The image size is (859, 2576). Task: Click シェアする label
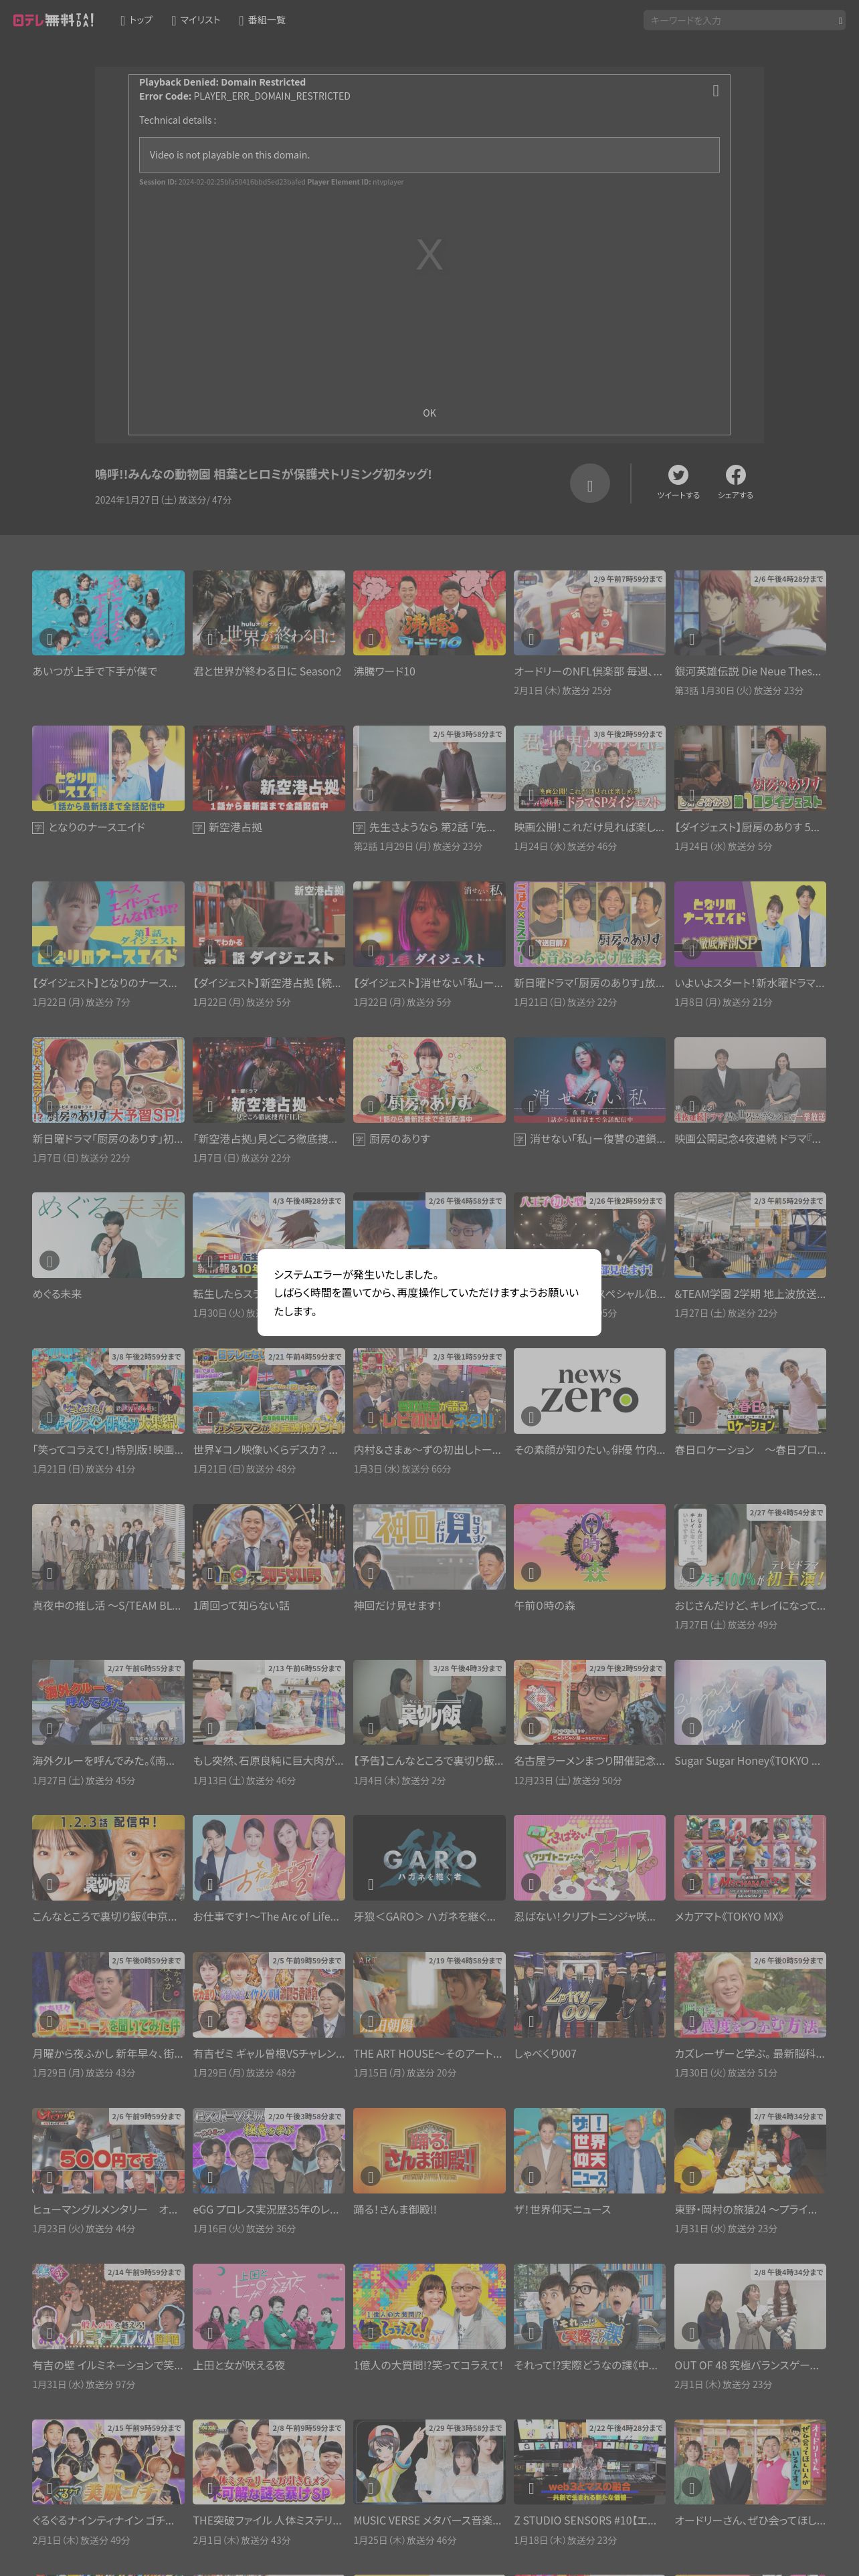[735, 495]
